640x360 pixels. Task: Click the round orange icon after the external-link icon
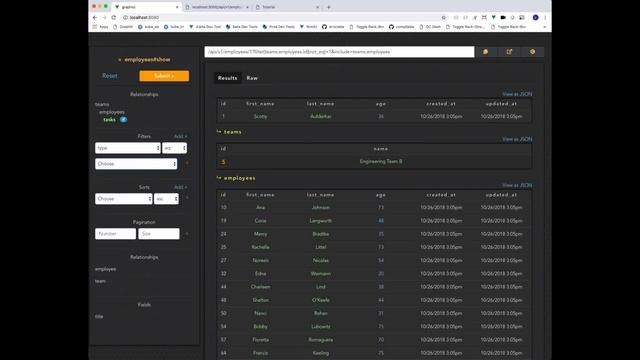click(532, 52)
